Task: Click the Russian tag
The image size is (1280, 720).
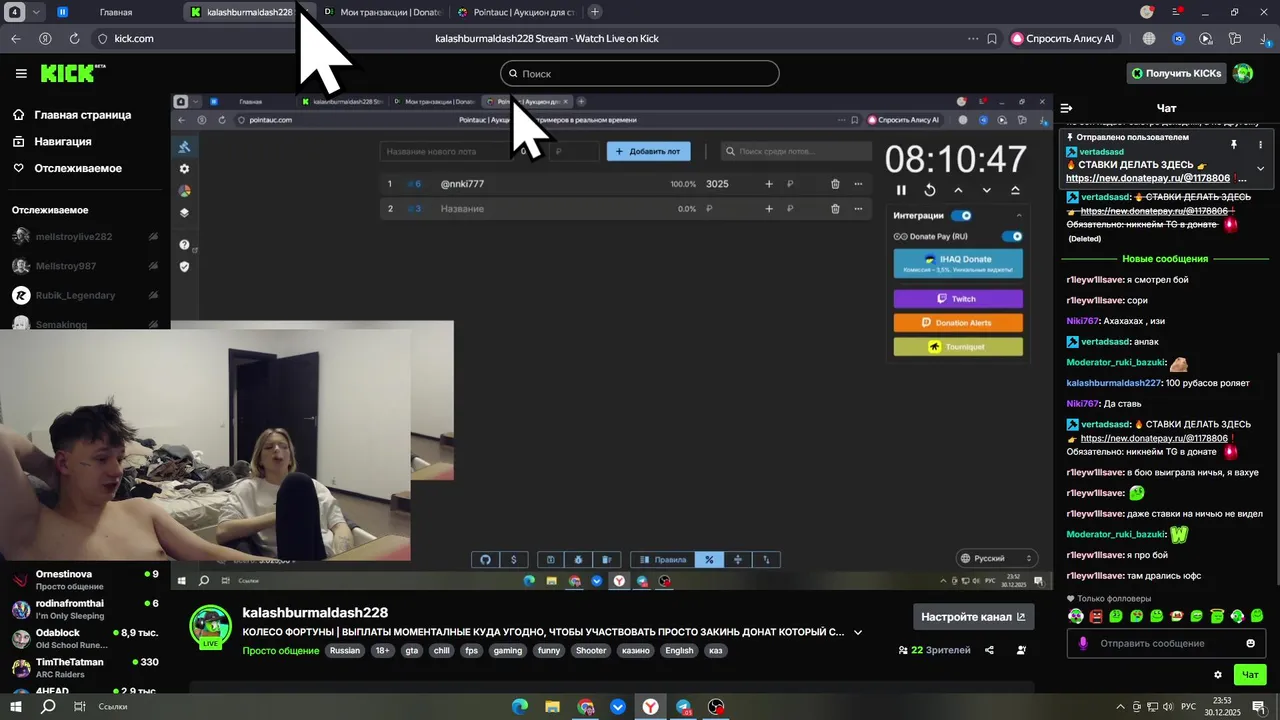Action: click(345, 650)
